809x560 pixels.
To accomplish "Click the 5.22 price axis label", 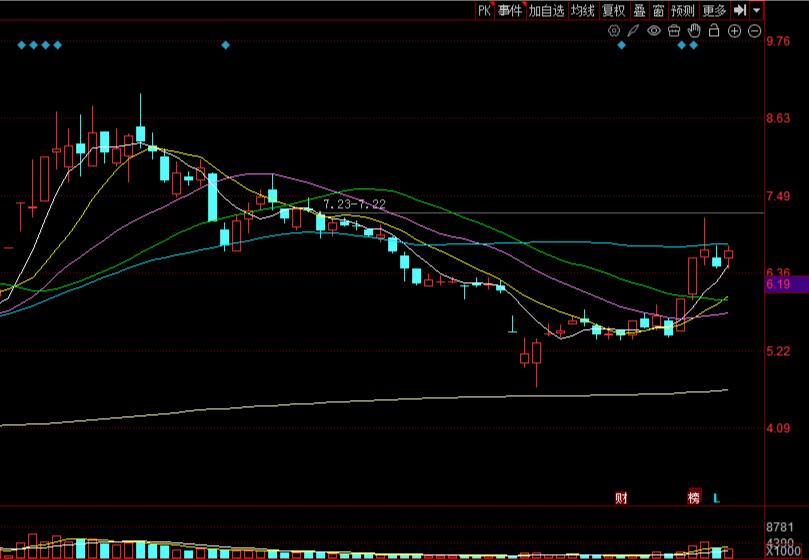I will [778, 351].
